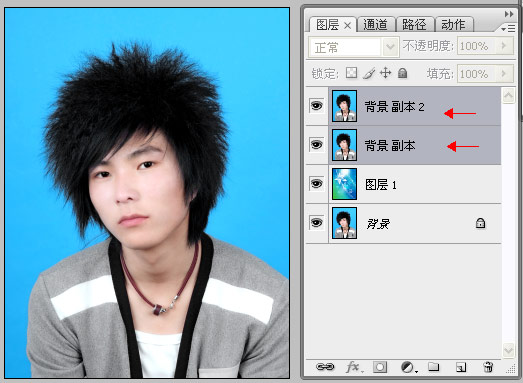Toggle visibility of 图层 1
This screenshot has width=523, height=383.
click(317, 184)
